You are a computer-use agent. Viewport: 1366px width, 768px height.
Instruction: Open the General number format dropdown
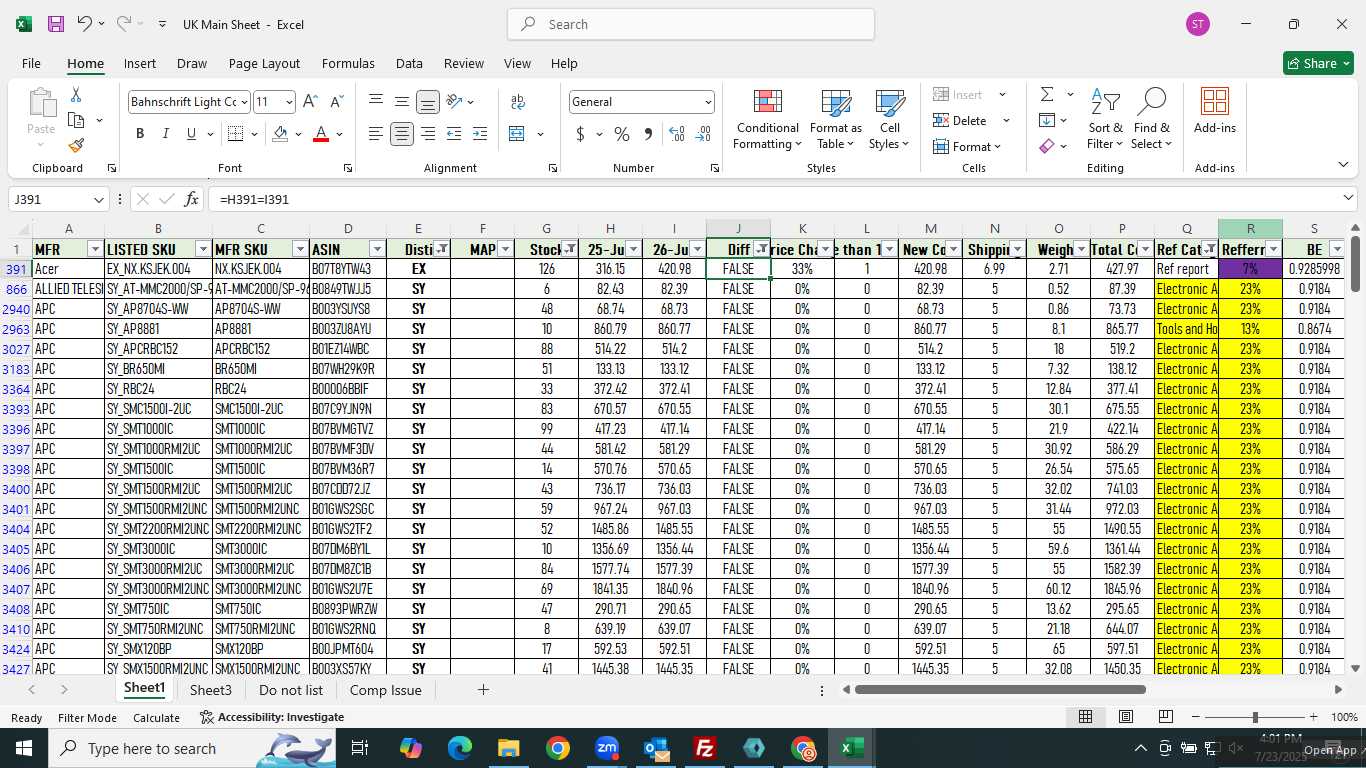(x=708, y=102)
